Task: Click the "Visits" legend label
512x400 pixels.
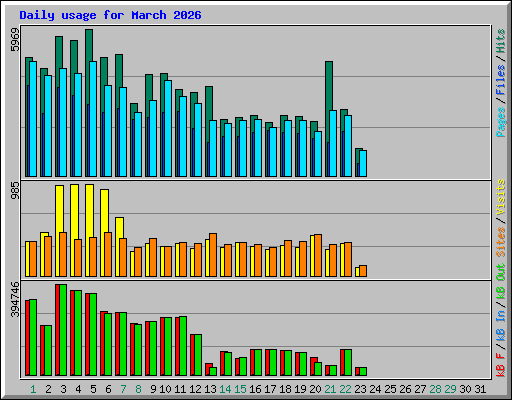Action: point(501,197)
